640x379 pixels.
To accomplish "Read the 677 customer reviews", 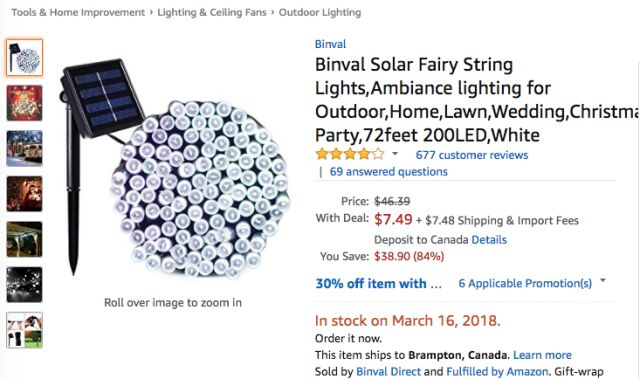I will 472,155.
